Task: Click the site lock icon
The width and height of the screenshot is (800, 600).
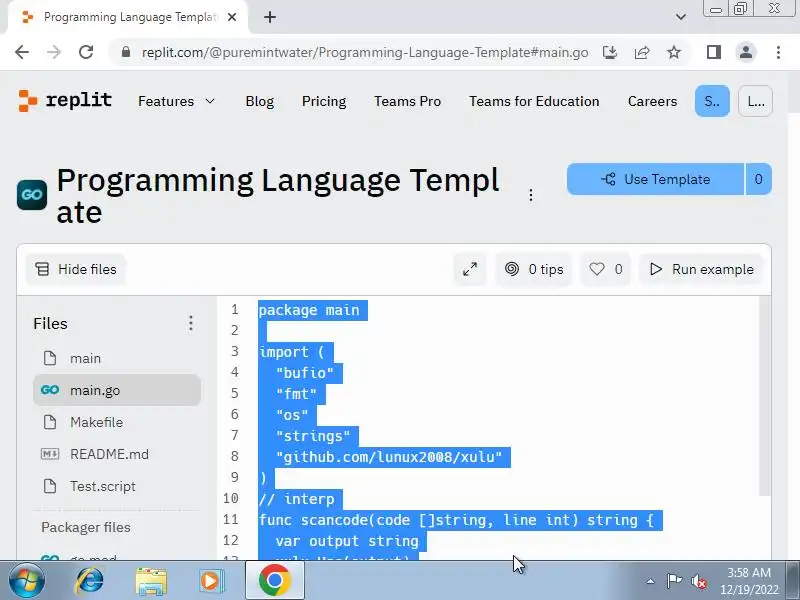Action: [x=126, y=52]
